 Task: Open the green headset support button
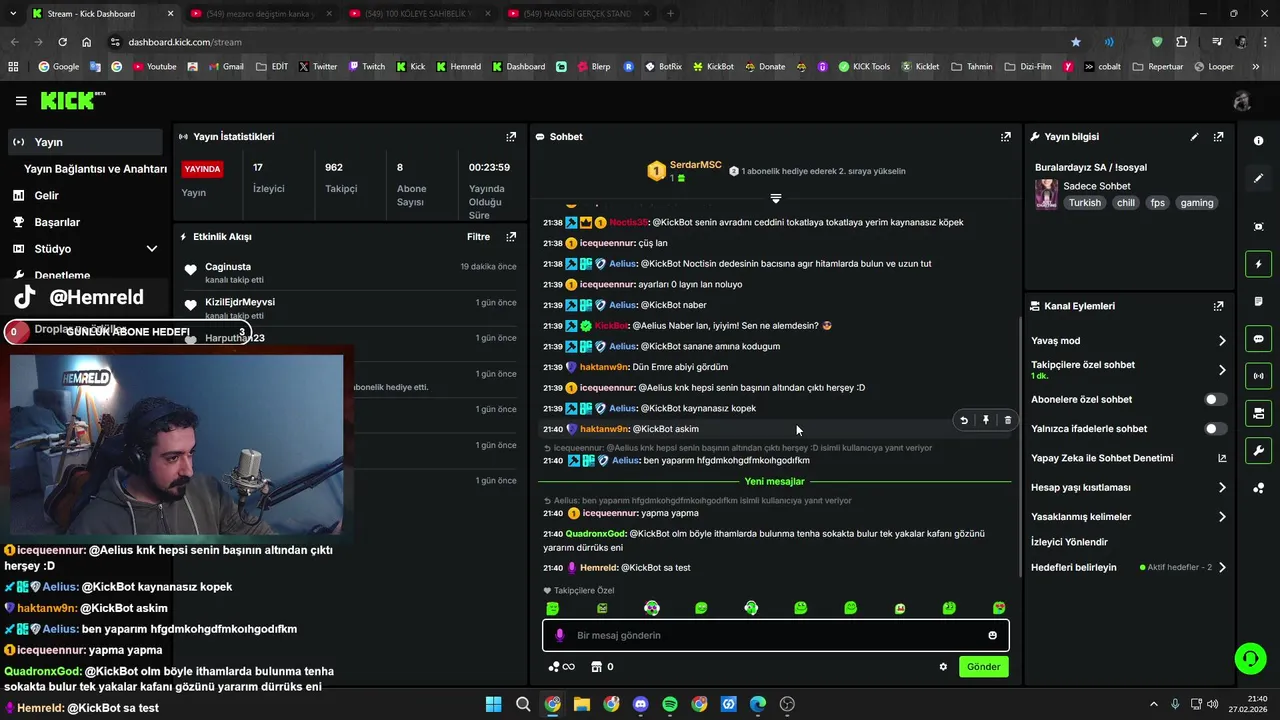click(x=1250, y=658)
